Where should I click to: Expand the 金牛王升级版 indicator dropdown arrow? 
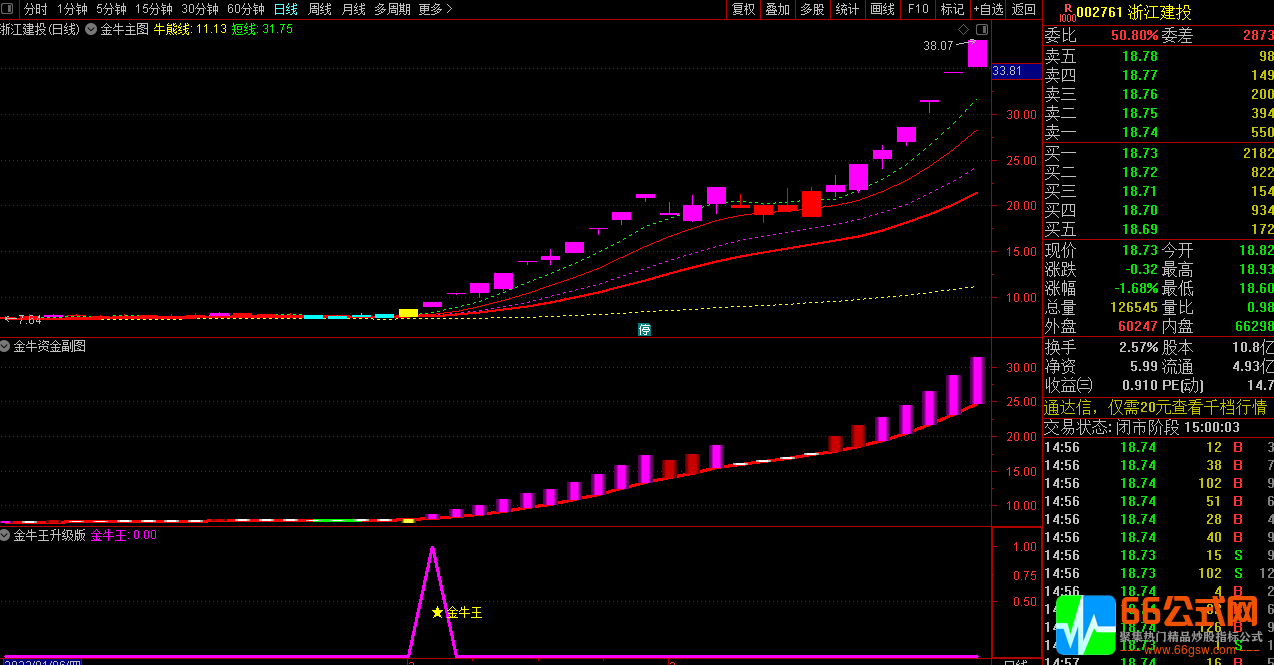point(6,535)
